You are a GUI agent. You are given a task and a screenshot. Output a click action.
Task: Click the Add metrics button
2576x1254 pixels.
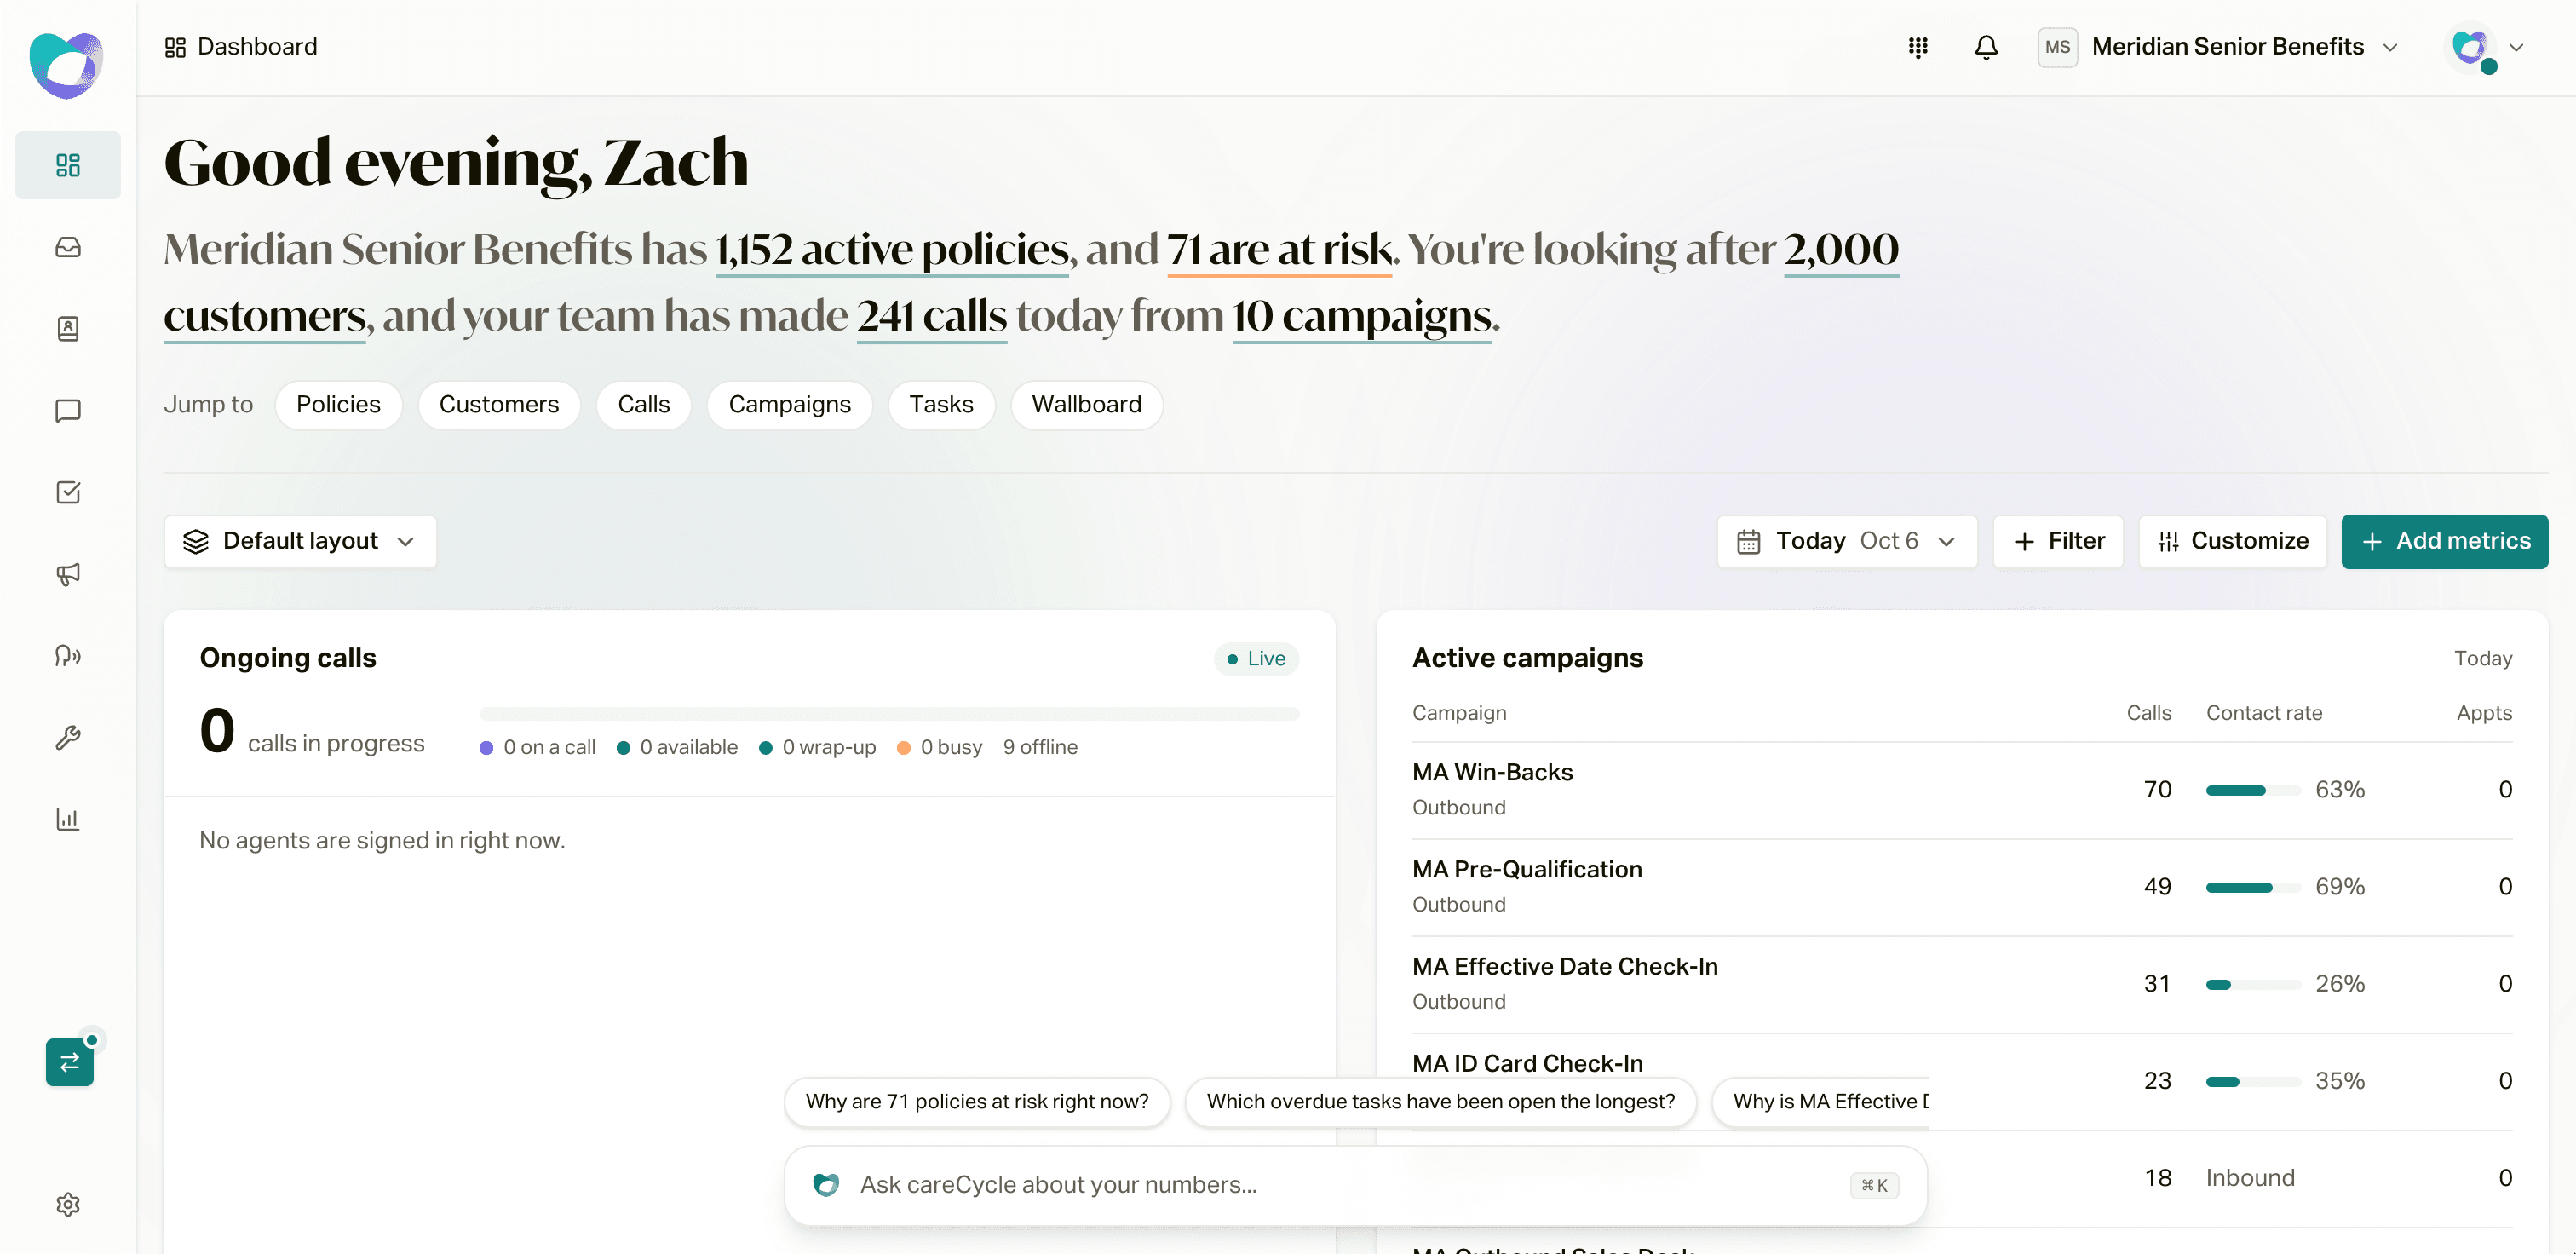[2444, 541]
